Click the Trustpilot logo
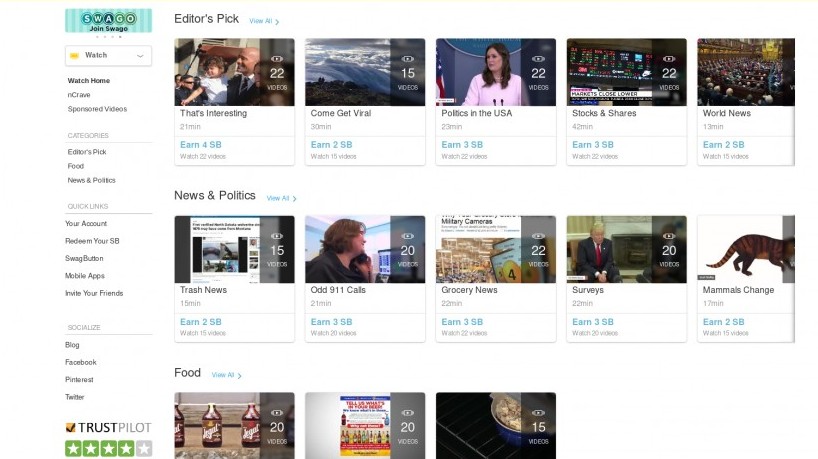The image size is (818, 459). click(x=109, y=428)
